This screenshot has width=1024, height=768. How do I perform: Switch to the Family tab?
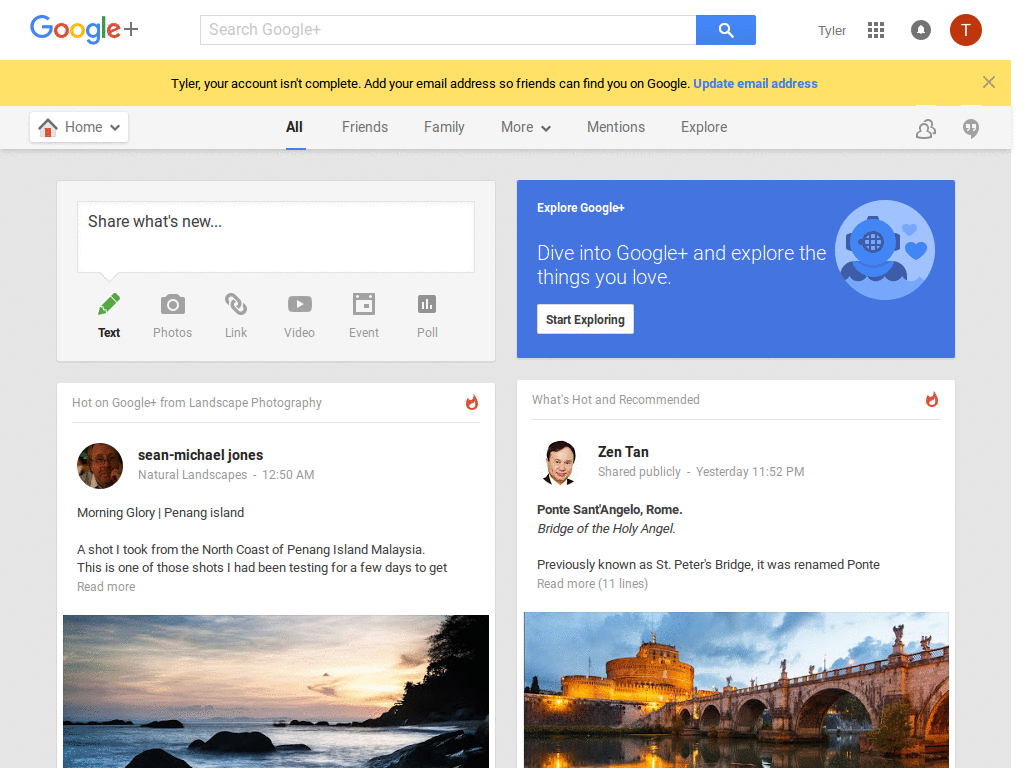(444, 127)
